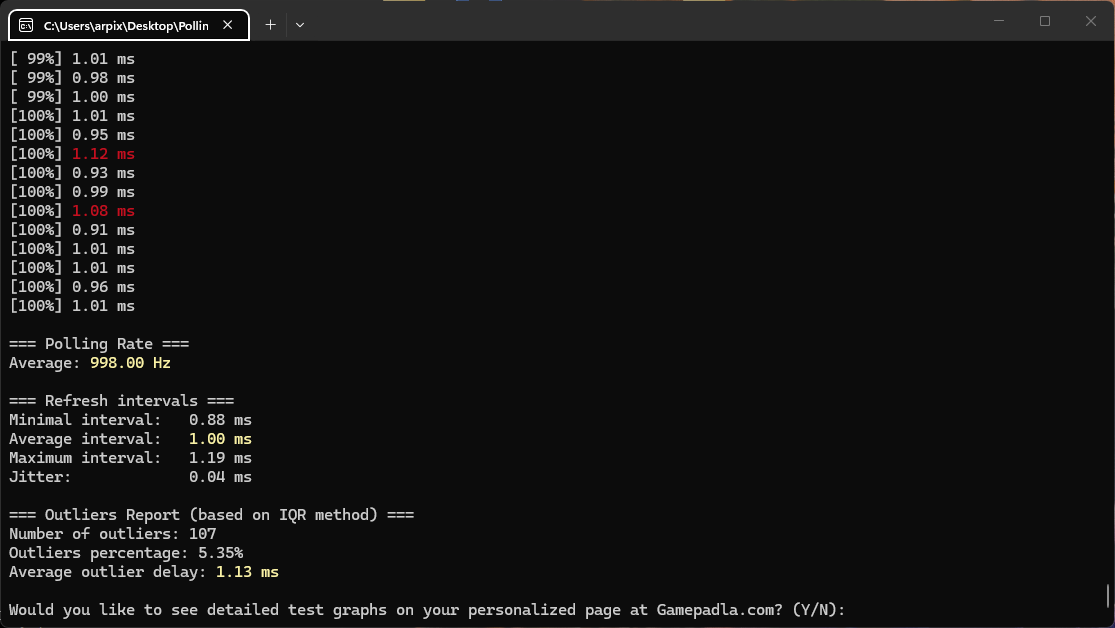Click the red 1.12 ms reading
Image resolution: width=1115 pixels, height=628 pixels.
[103, 154]
